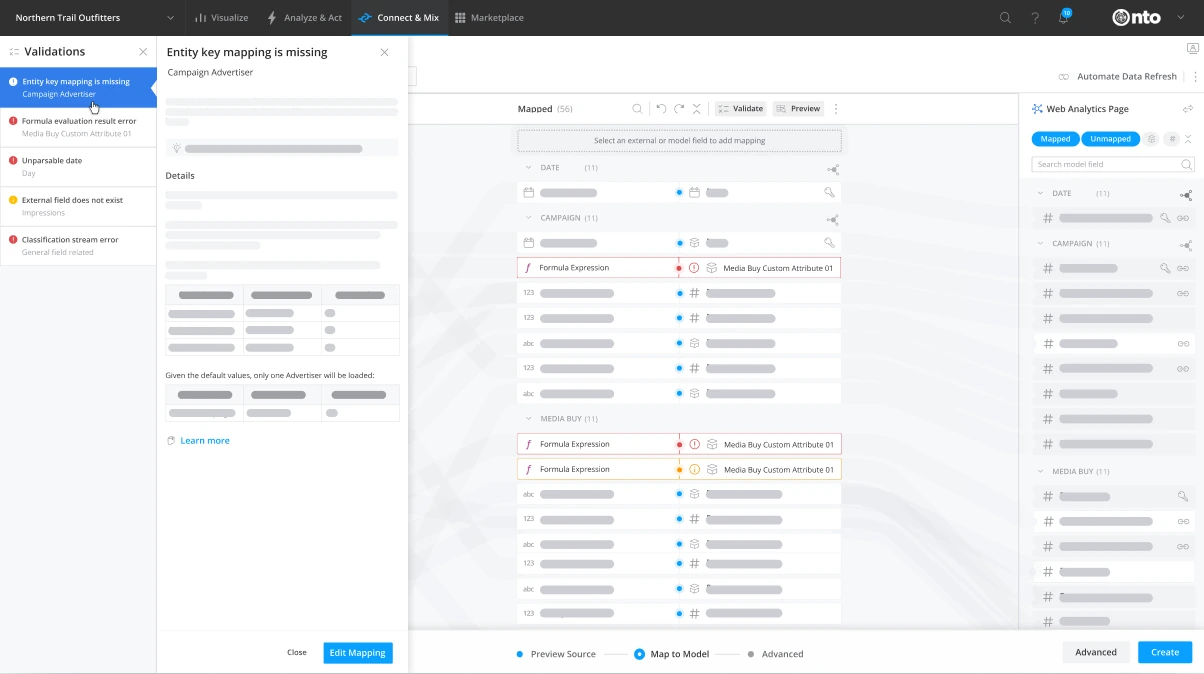Open the help question mark icon
This screenshot has height=674, width=1204.
[x=1035, y=18]
